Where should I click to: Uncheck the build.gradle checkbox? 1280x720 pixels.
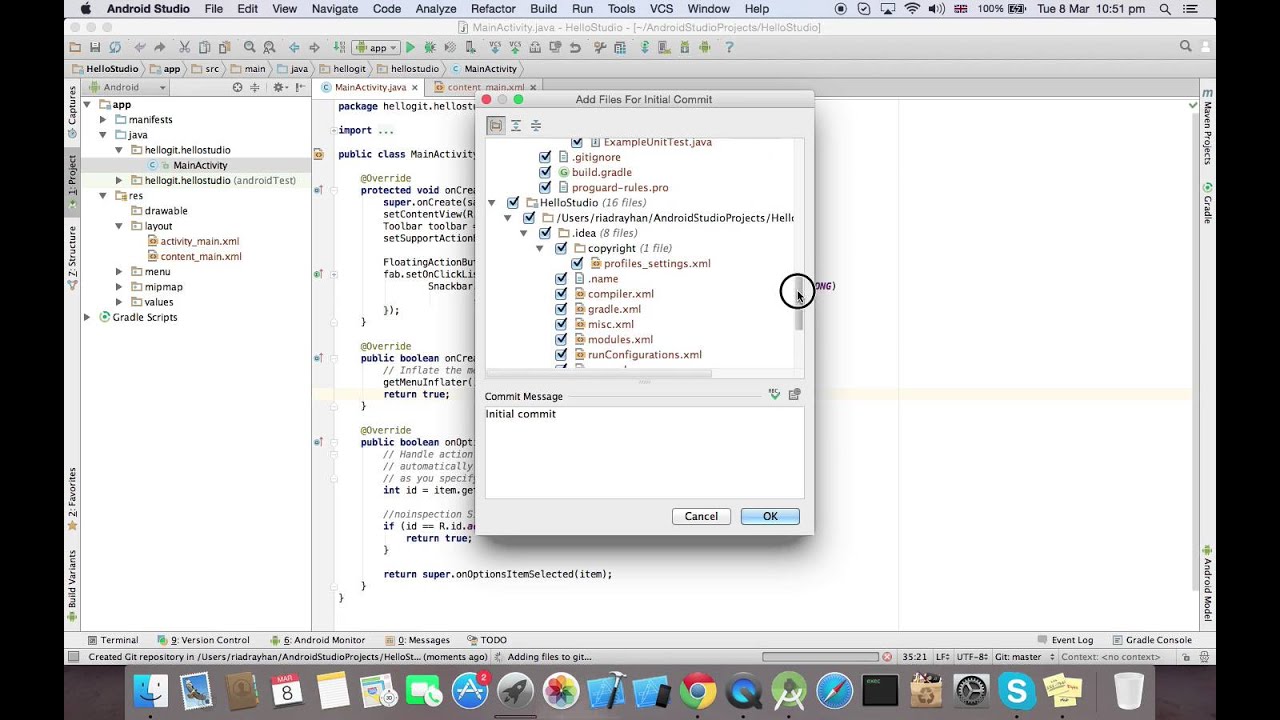click(x=545, y=172)
